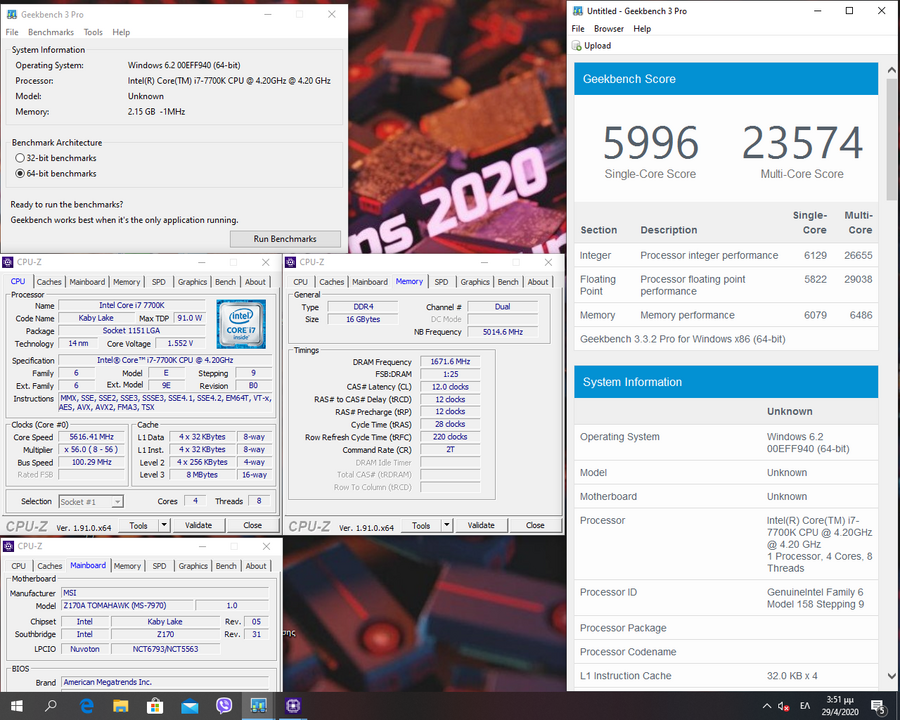The height and width of the screenshot is (720, 900).
Task: Expand Tools dropdown arrow in CPU-Z processor window
Action: [x=164, y=525]
